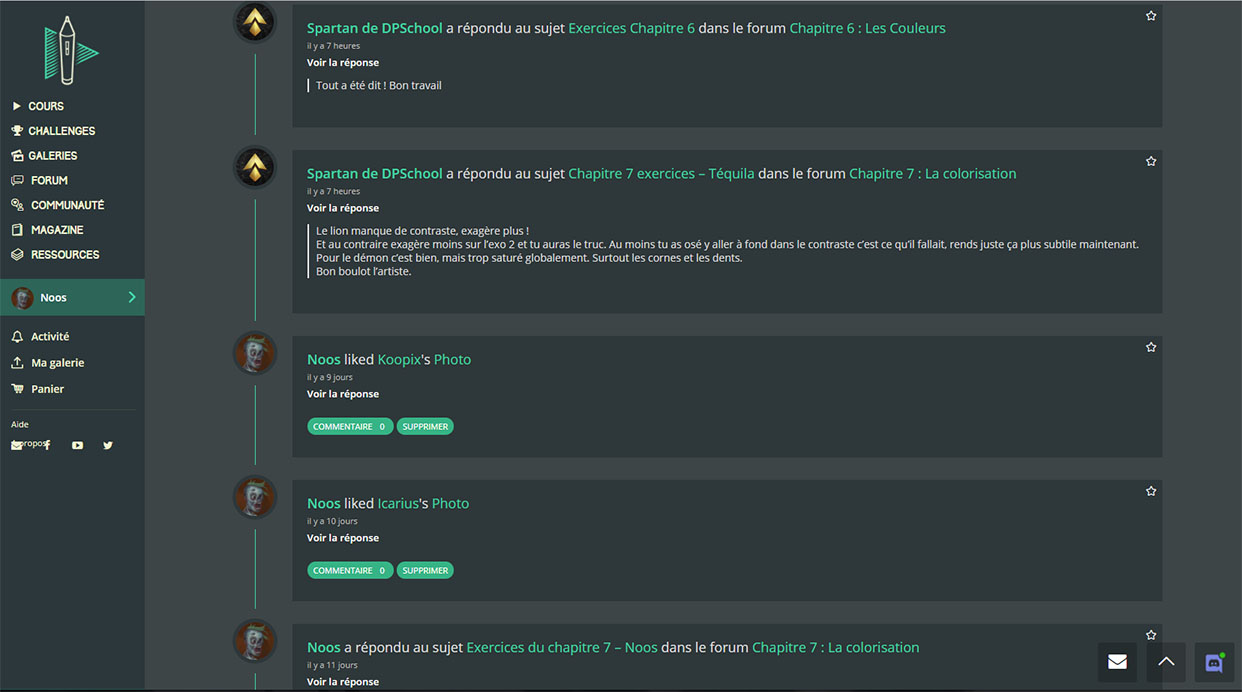
Task: Open the Exercices Chapitre 6 topic link
Action: pyautogui.click(x=631, y=28)
